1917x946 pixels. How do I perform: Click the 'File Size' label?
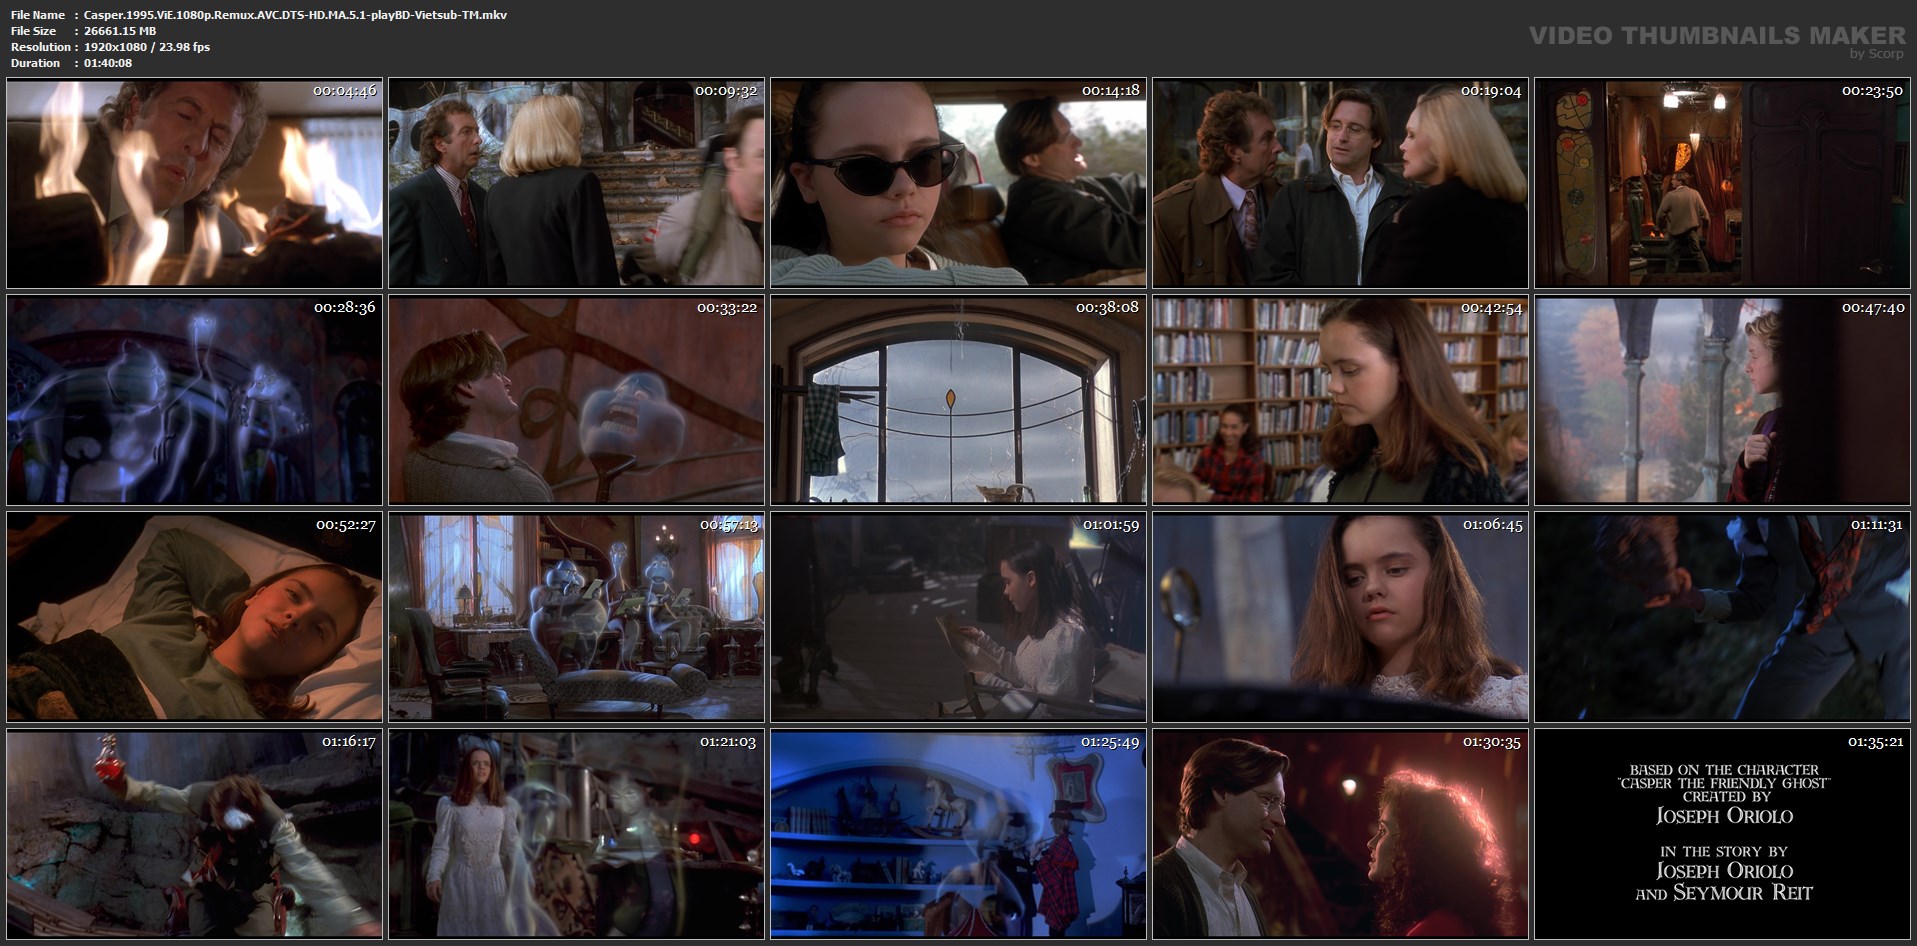(33, 31)
